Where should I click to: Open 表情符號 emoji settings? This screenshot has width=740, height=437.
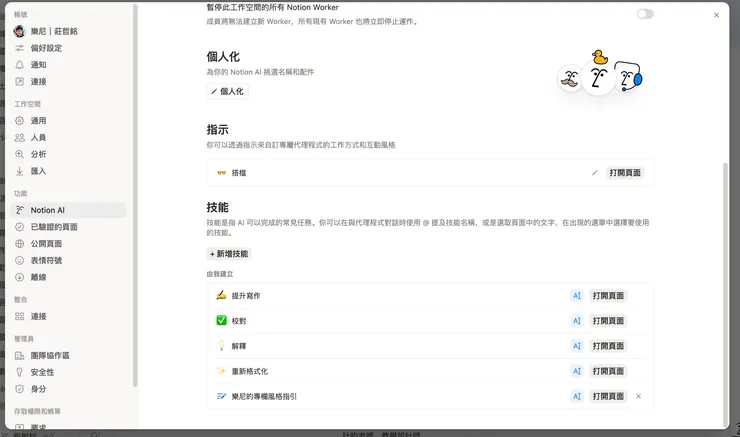tap(68, 261)
